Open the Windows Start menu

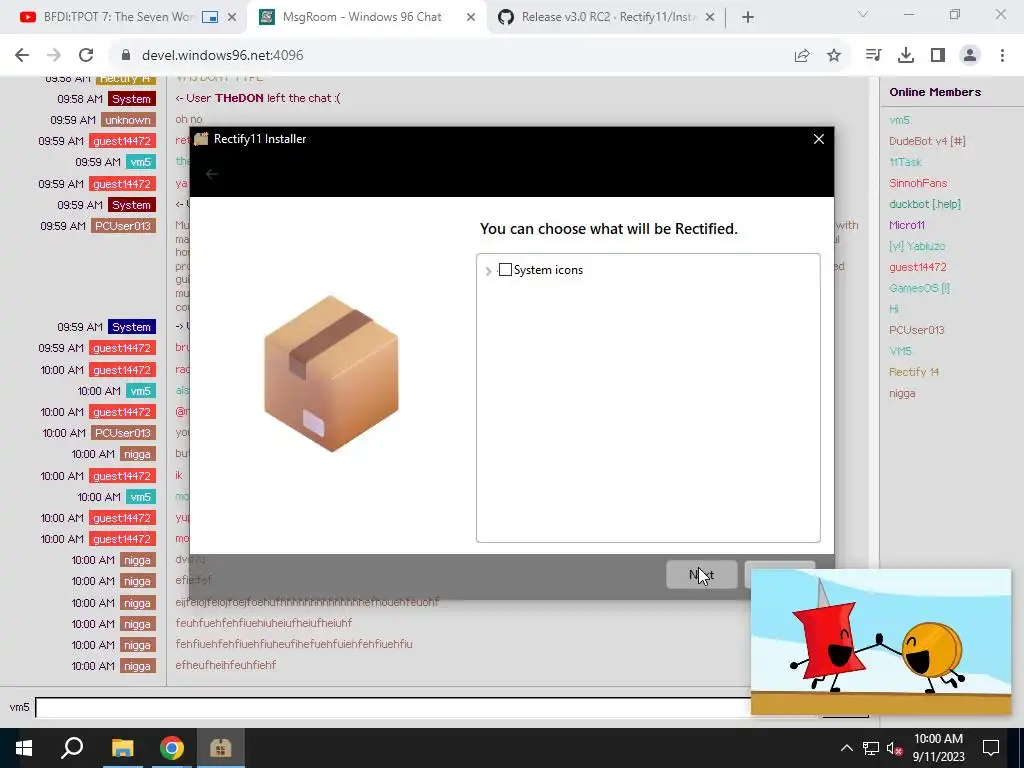24,748
